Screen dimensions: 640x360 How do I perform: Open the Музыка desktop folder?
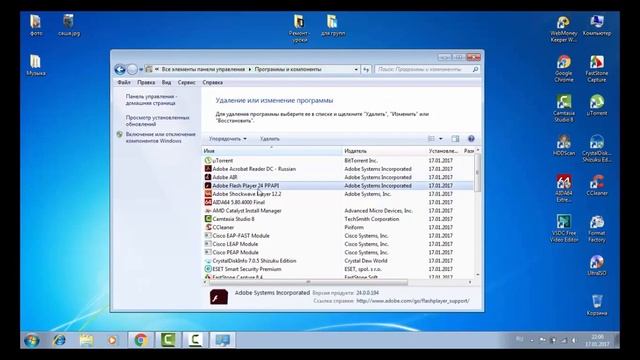(x=36, y=65)
